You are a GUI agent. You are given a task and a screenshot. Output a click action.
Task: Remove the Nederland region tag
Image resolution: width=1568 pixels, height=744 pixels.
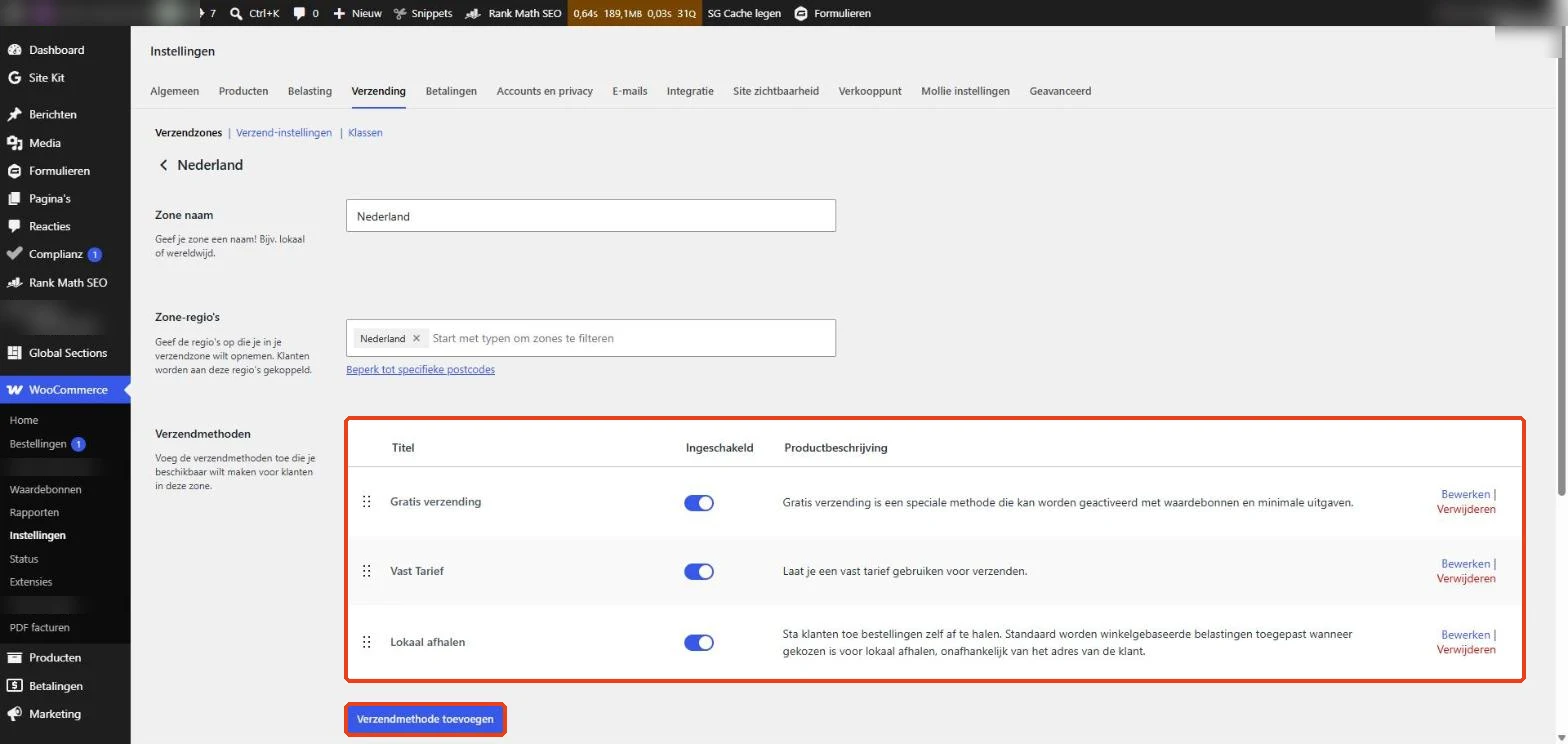417,338
